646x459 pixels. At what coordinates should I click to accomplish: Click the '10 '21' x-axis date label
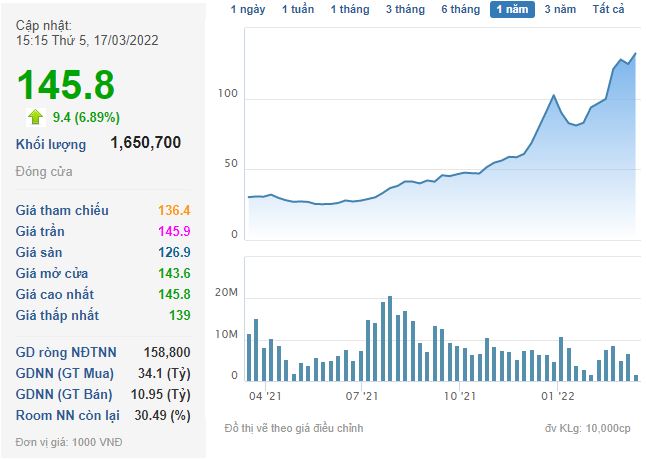460,395
